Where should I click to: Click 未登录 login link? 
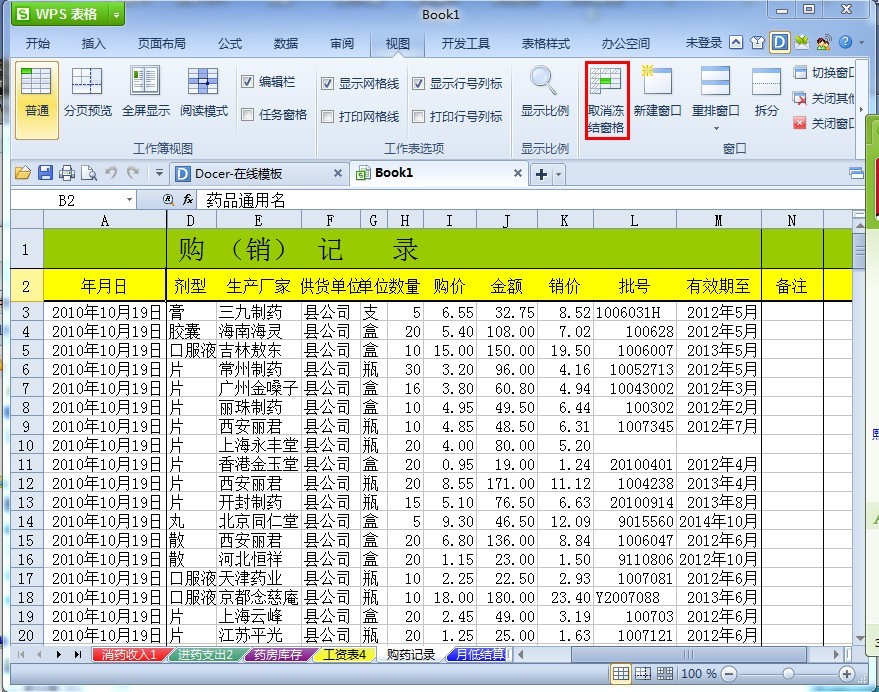click(704, 43)
